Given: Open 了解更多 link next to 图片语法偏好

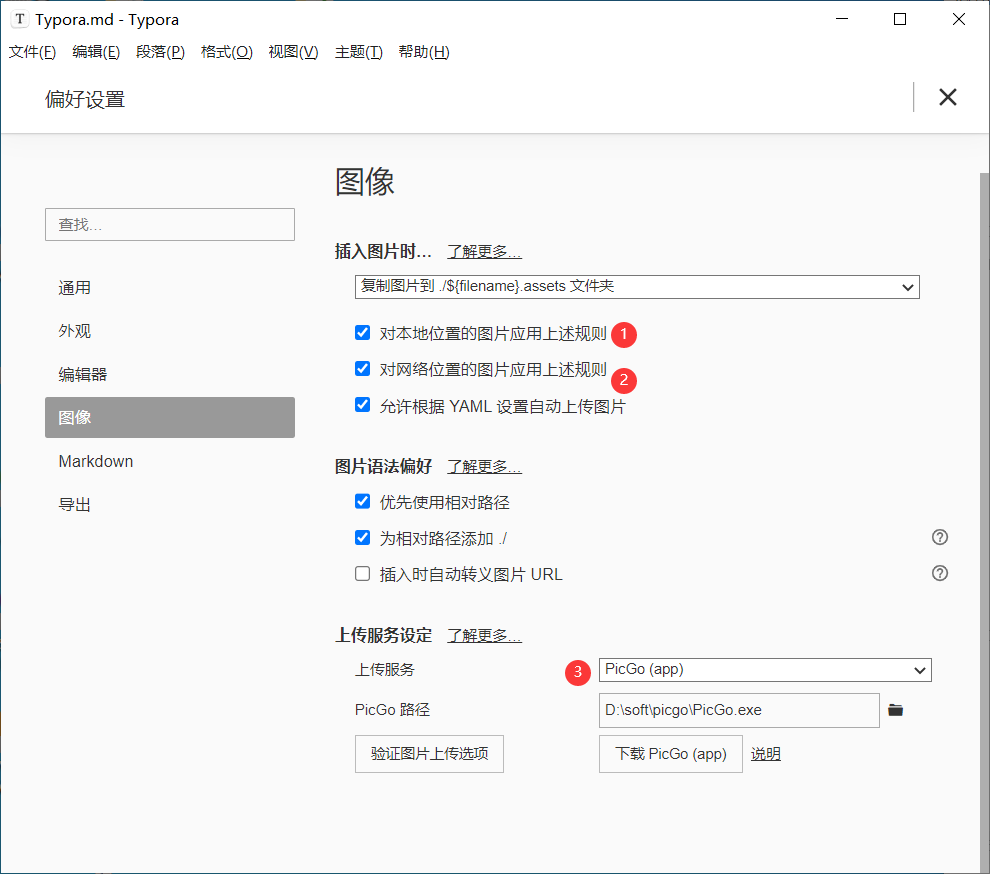Looking at the screenshot, I should [484, 467].
